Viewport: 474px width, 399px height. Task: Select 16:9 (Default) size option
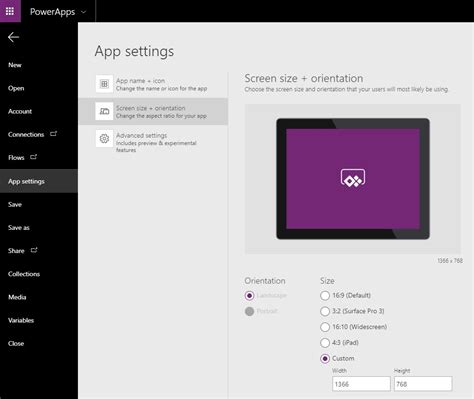[x=325, y=296]
